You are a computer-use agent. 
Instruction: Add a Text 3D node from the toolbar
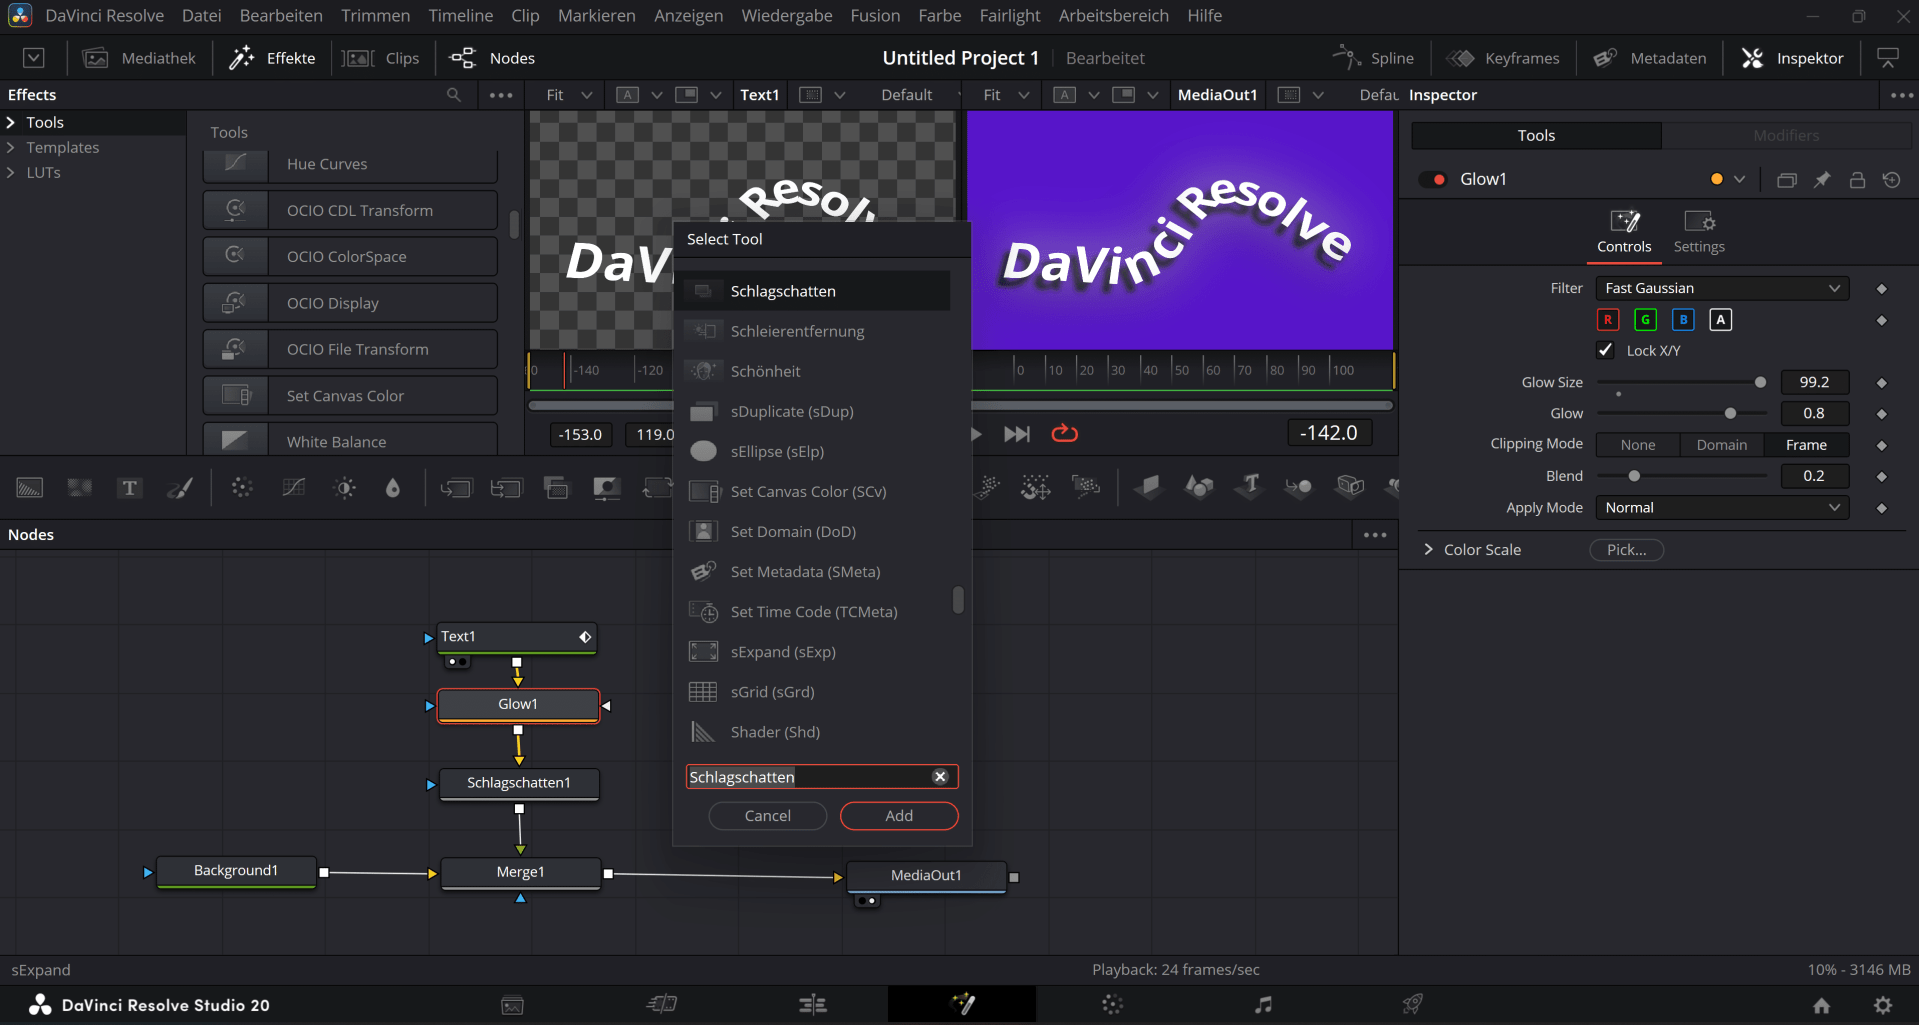click(x=1249, y=488)
